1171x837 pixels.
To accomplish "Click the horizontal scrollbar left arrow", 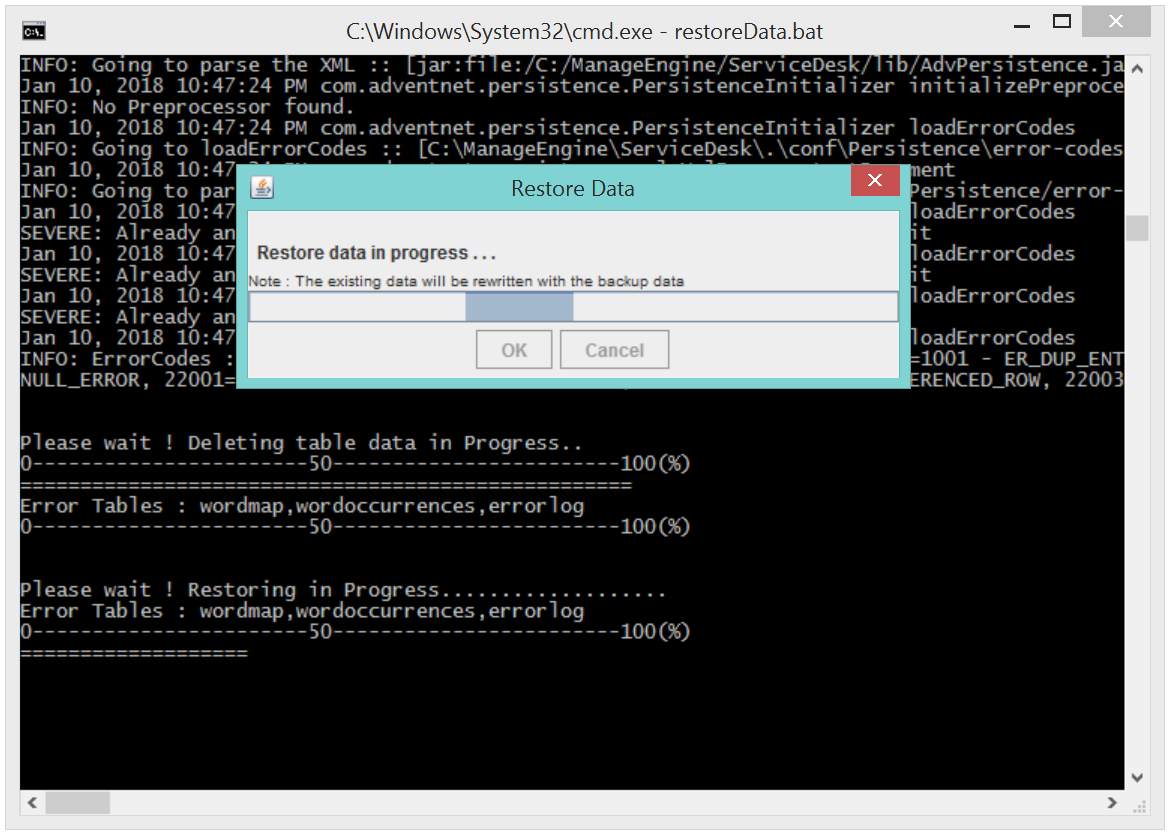I will (32, 803).
